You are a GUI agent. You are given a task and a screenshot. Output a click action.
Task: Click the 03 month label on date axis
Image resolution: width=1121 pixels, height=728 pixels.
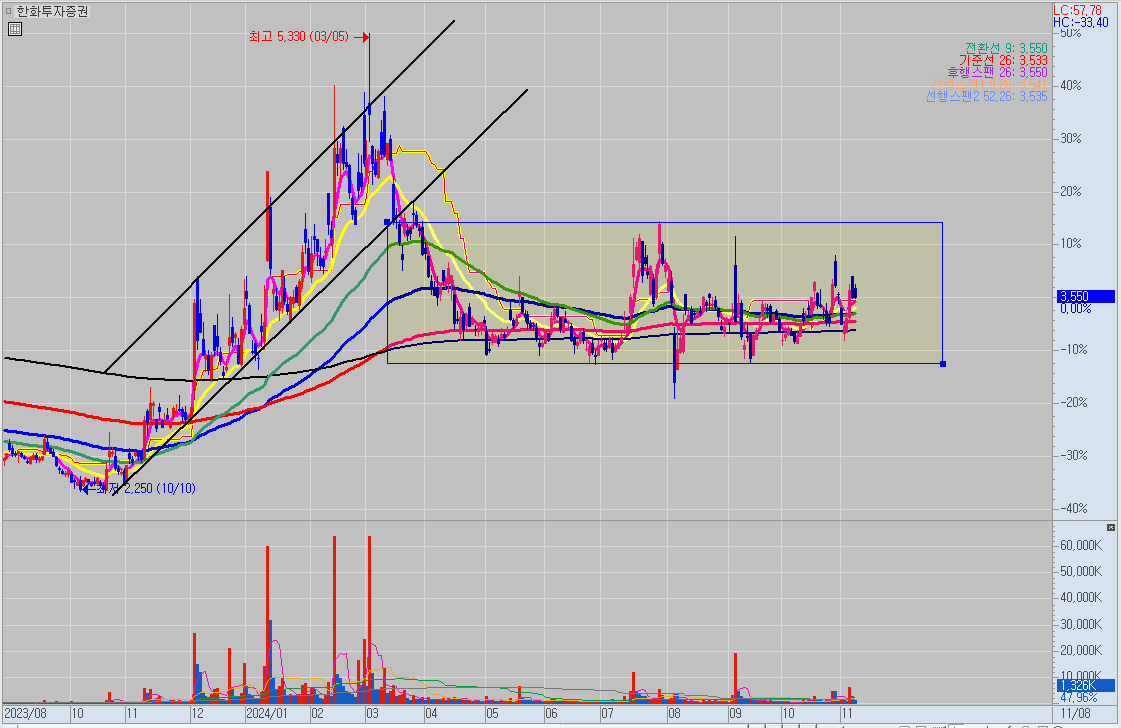click(372, 714)
